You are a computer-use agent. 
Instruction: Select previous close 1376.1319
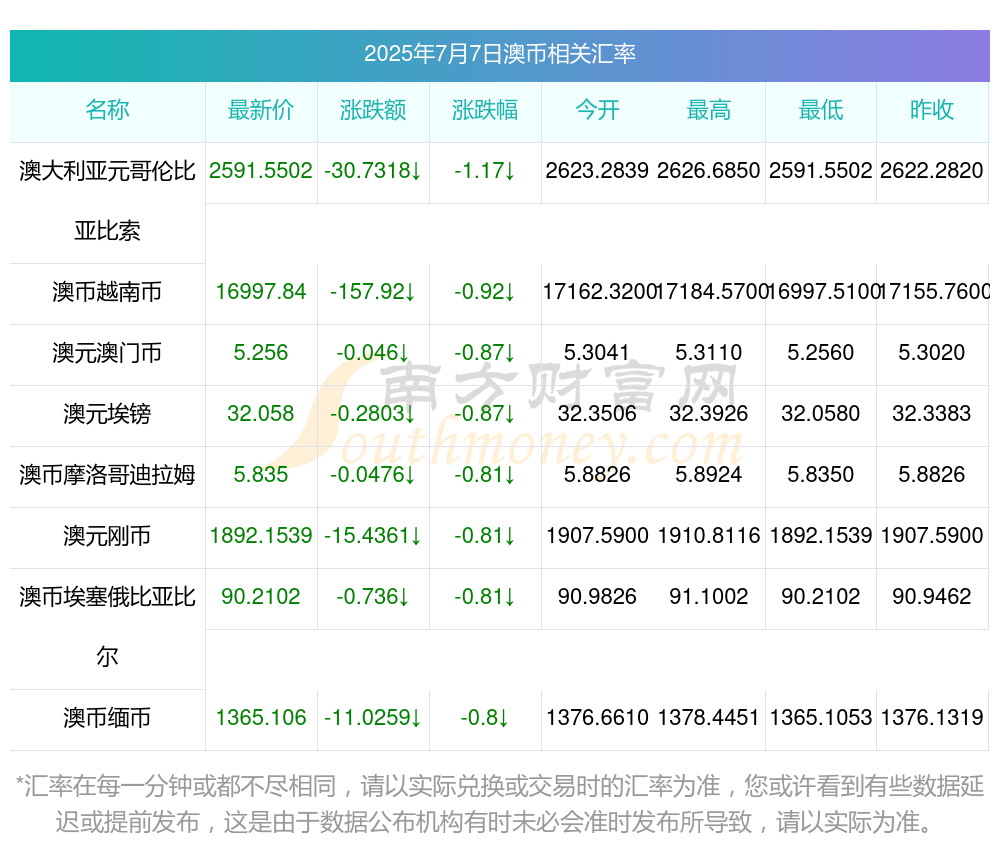coord(932,717)
